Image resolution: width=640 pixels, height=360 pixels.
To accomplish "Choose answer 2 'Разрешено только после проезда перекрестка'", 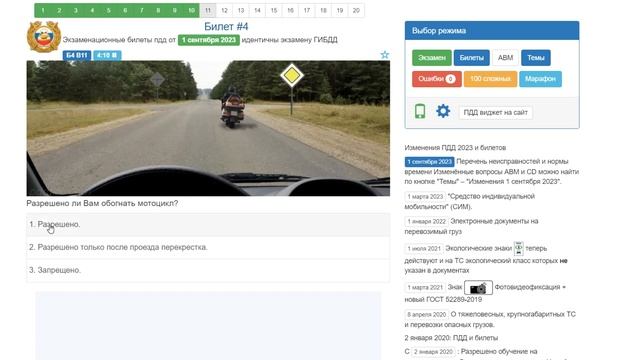I will point(208,247).
